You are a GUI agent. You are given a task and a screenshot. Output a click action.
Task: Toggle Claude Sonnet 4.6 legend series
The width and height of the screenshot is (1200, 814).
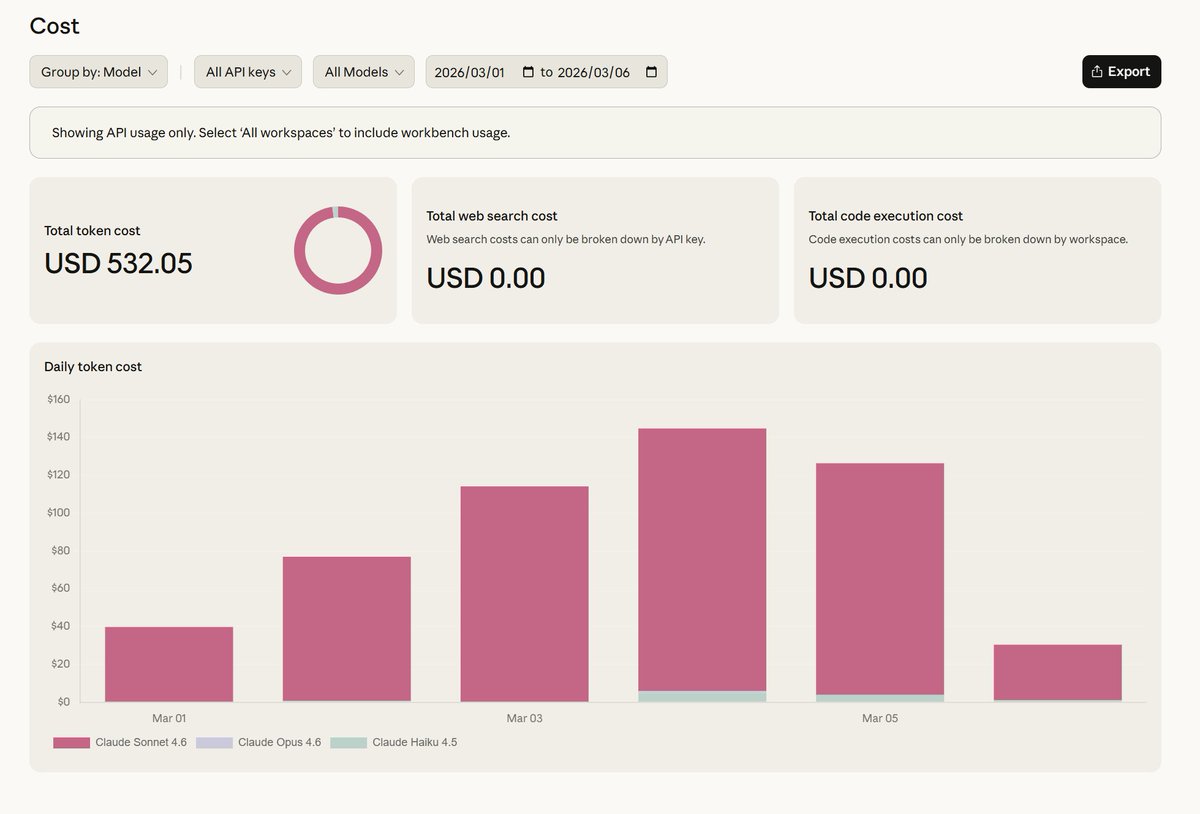[x=140, y=743]
